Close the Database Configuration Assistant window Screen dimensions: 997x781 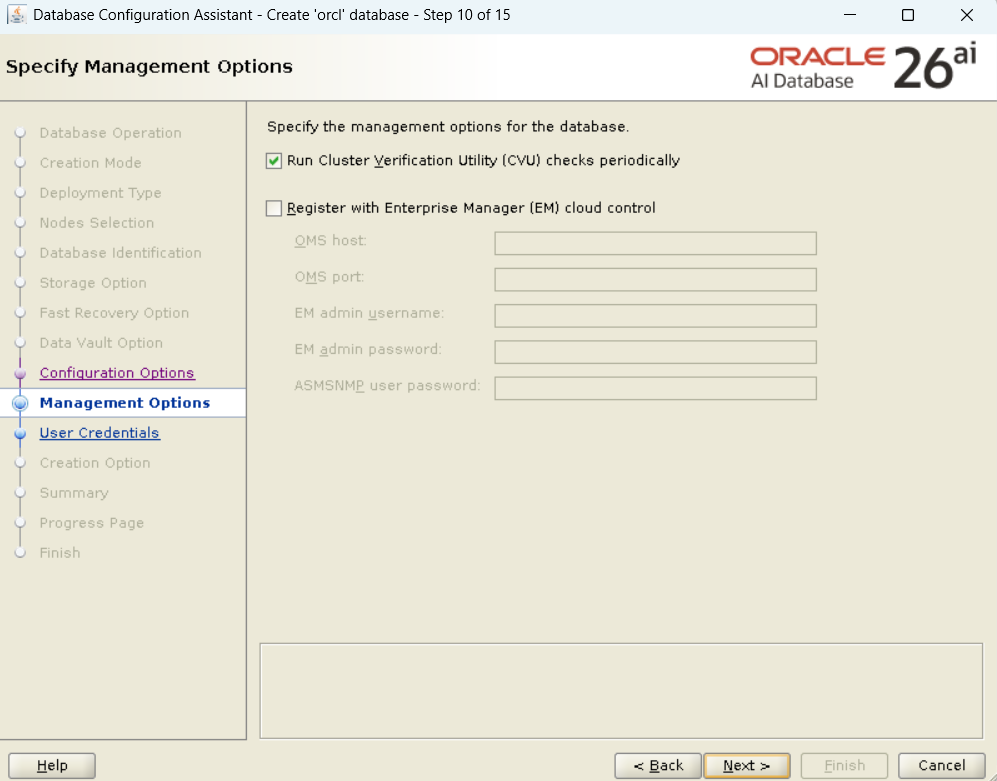(967, 15)
